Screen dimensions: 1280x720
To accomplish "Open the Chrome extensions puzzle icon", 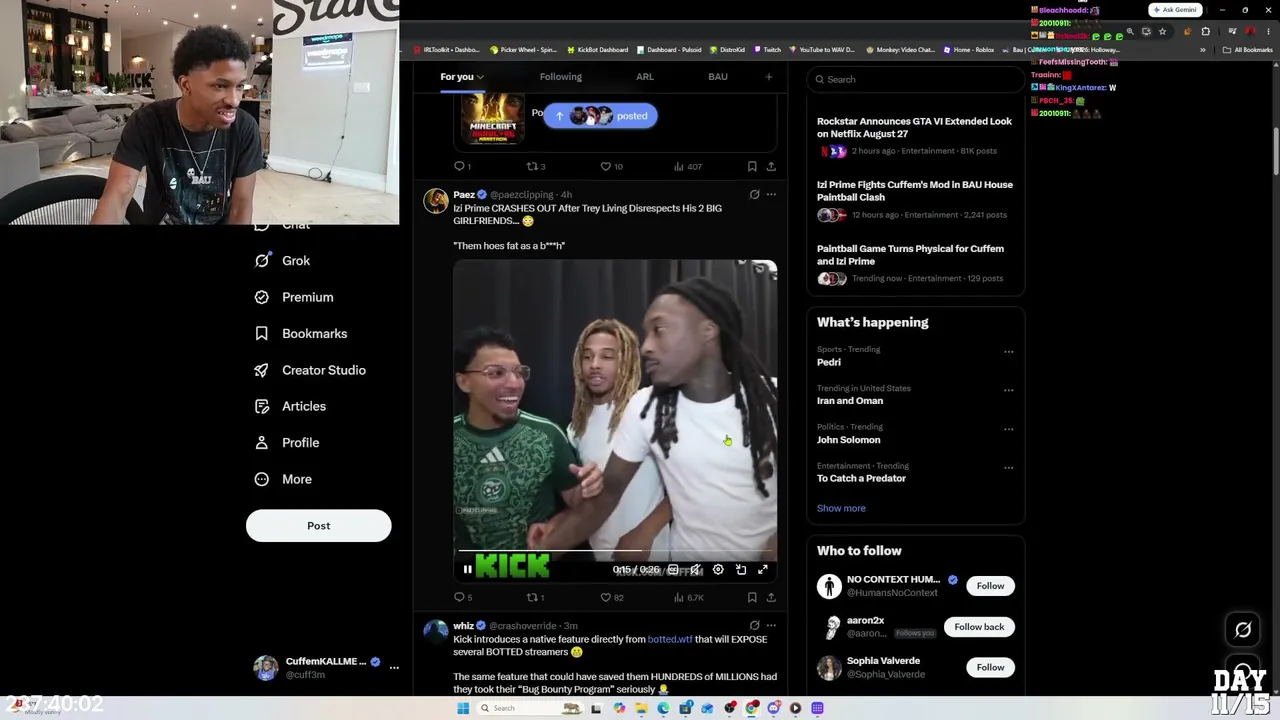I will (x=1205, y=31).
